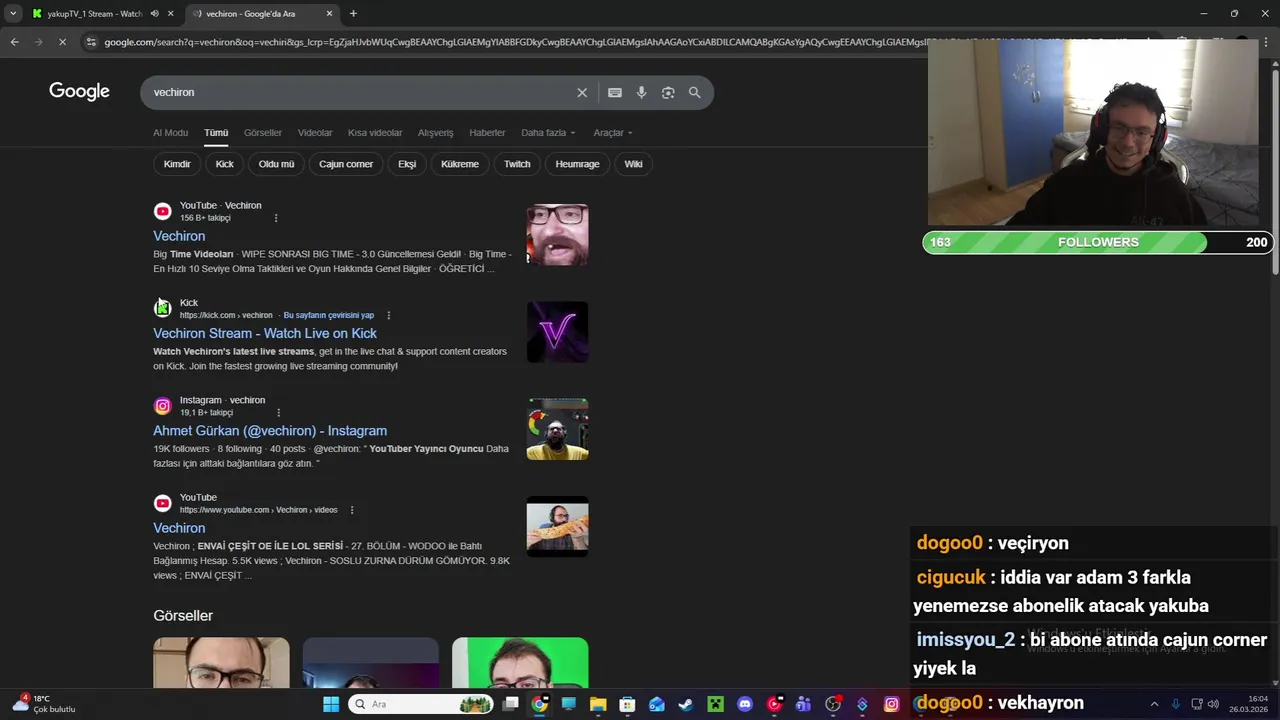Open File Explorer from the taskbar
1280x720 pixels.
click(598, 704)
